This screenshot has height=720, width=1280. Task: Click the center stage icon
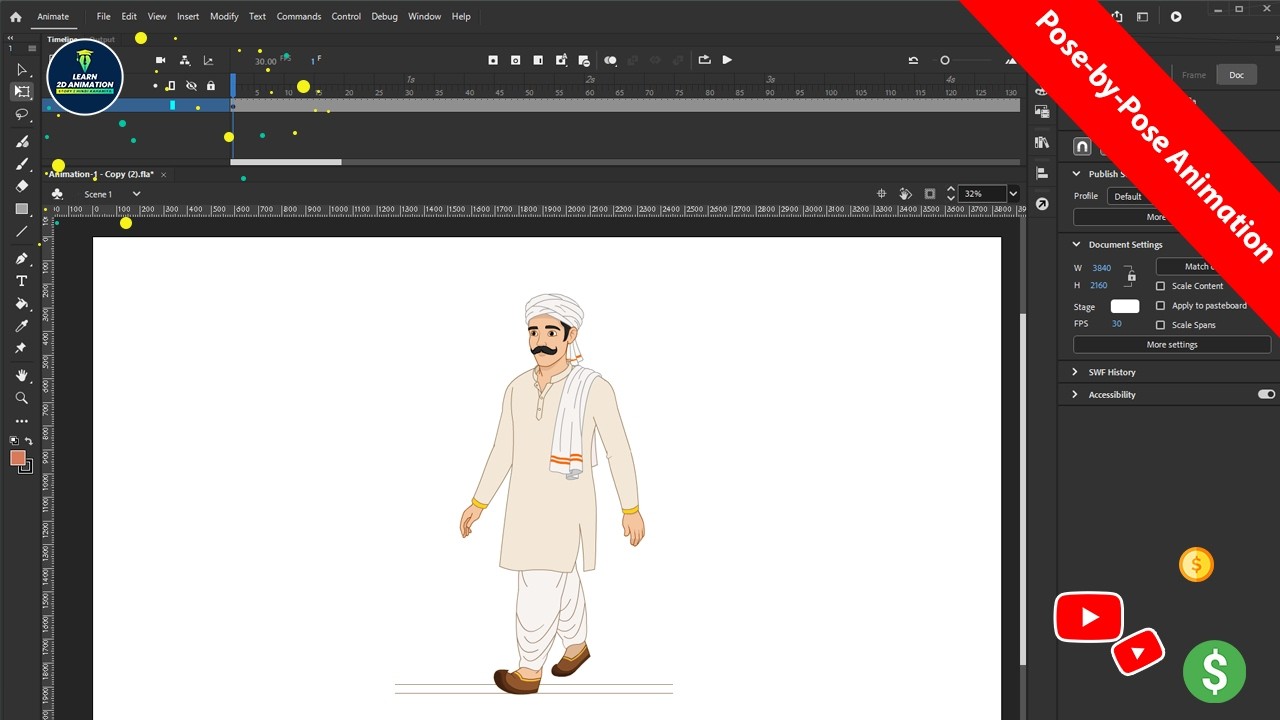[882, 194]
